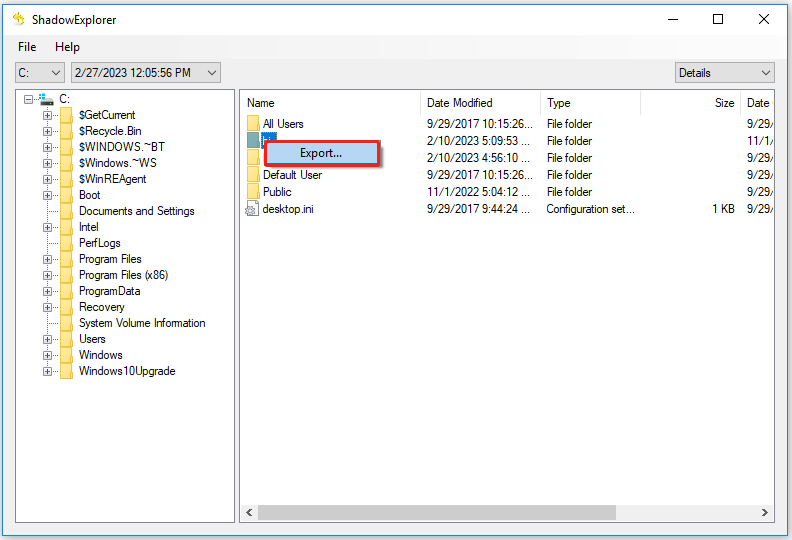792x540 pixels.
Task: Click the Default User folder icon
Action: coord(253,175)
